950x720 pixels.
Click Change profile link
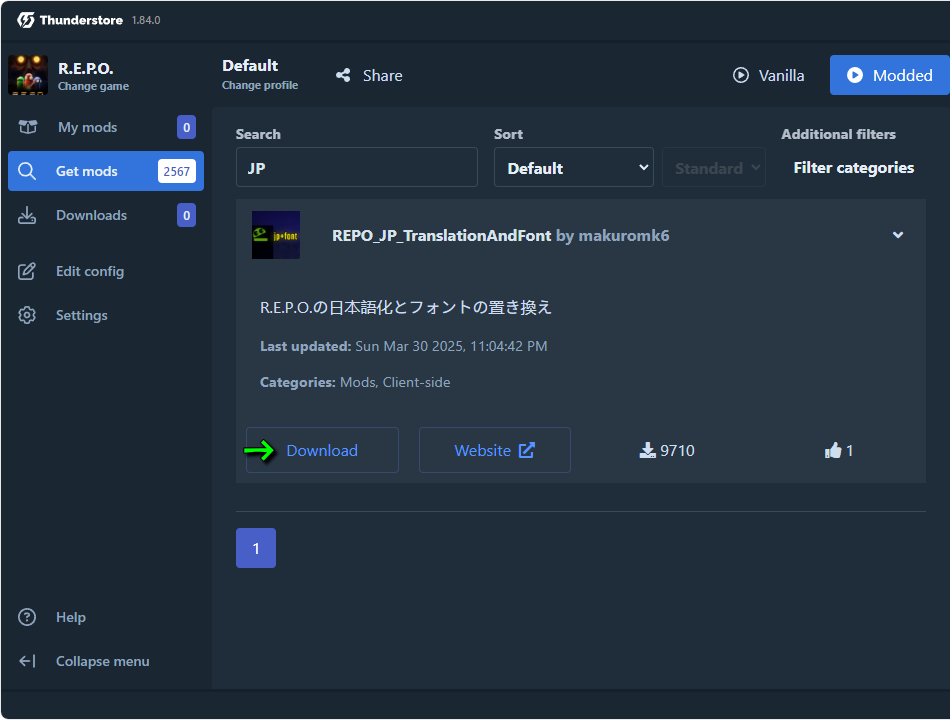point(260,85)
